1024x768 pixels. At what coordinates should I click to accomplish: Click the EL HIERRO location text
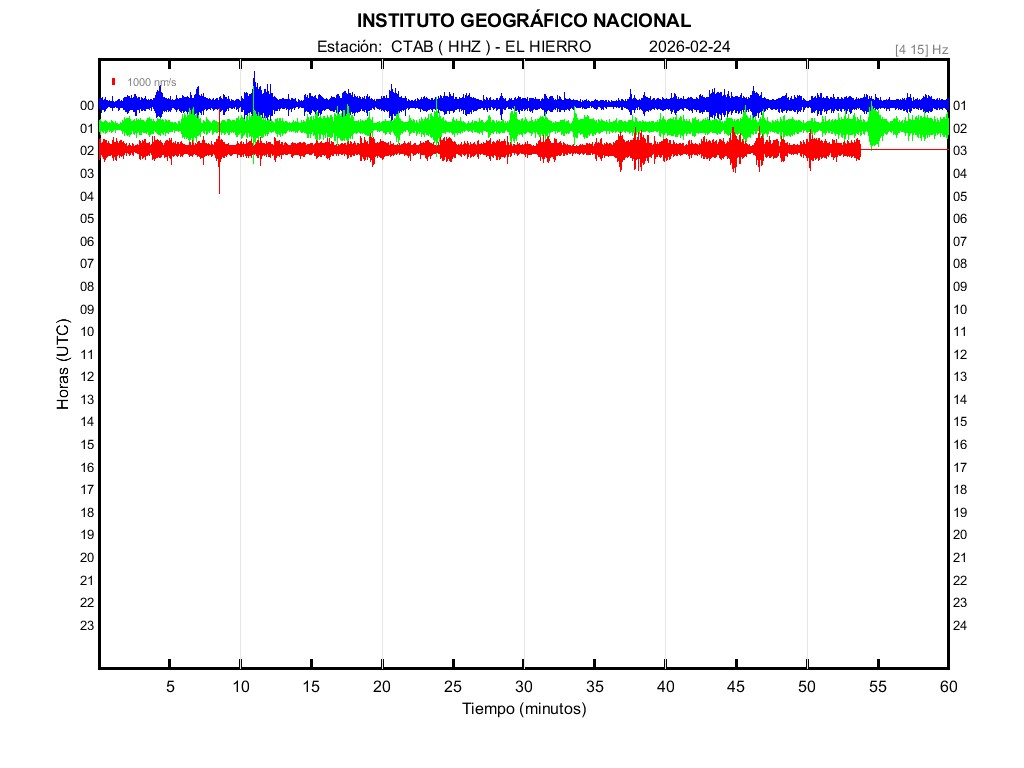[548, 47]
